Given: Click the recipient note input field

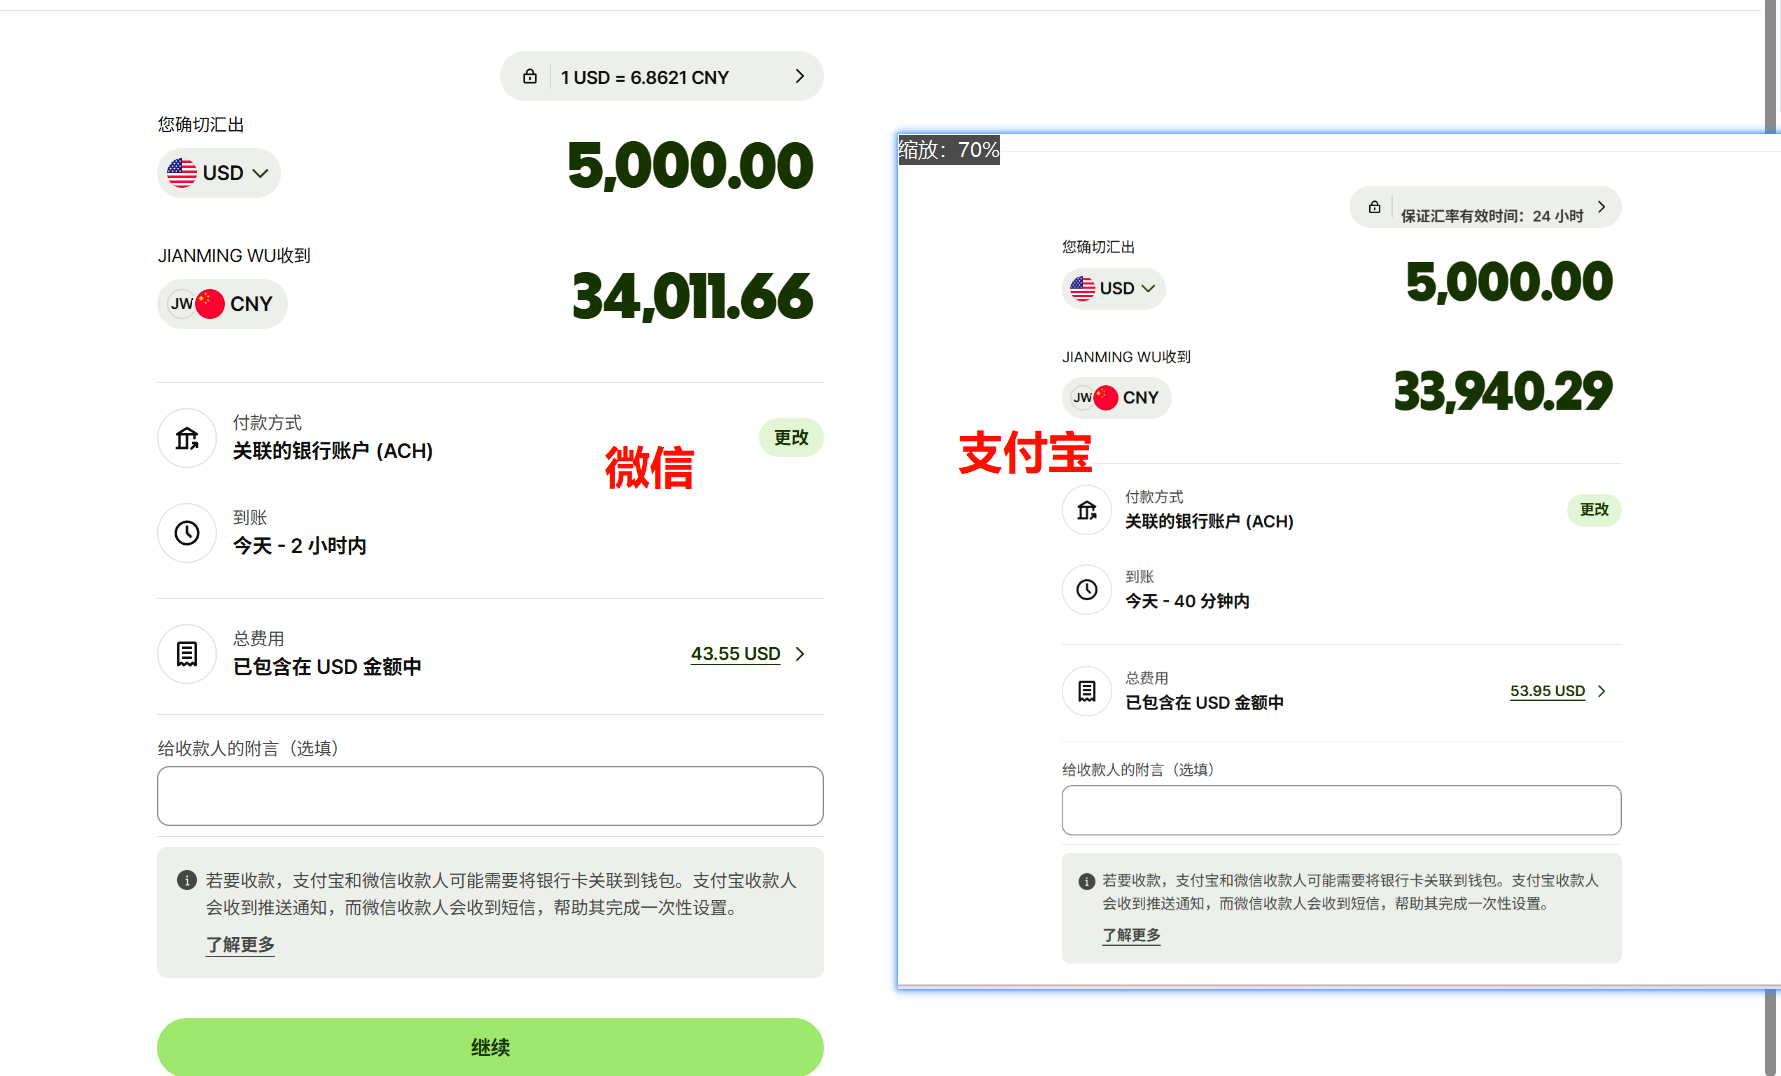Looking at the screenshot, I should point(489,796).
